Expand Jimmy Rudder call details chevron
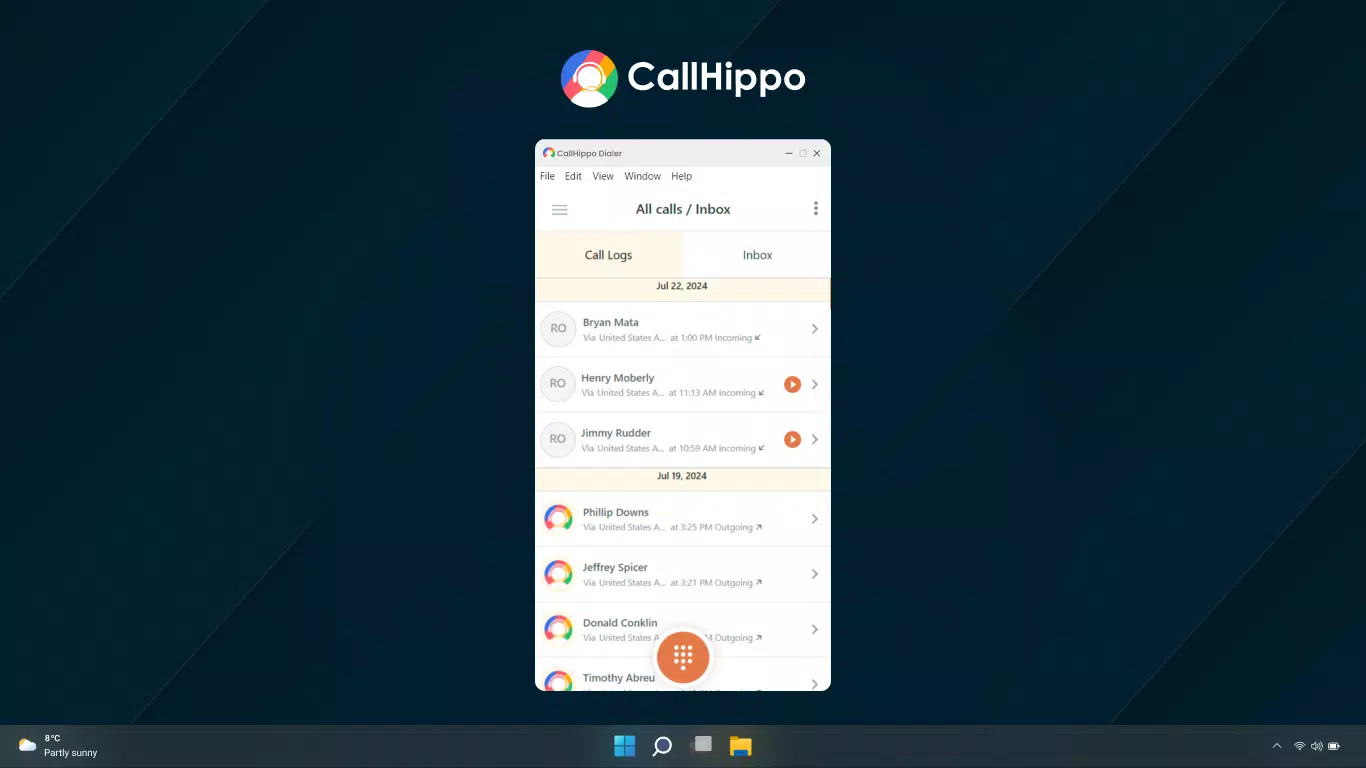The height and width of the screenshot is (768, 1366). [815, 439]
